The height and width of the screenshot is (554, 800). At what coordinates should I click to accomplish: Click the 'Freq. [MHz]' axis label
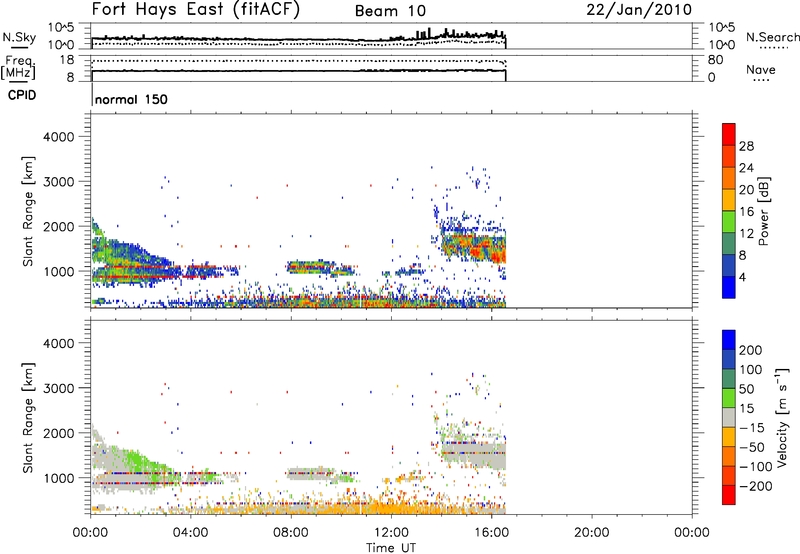pos(19,67)
